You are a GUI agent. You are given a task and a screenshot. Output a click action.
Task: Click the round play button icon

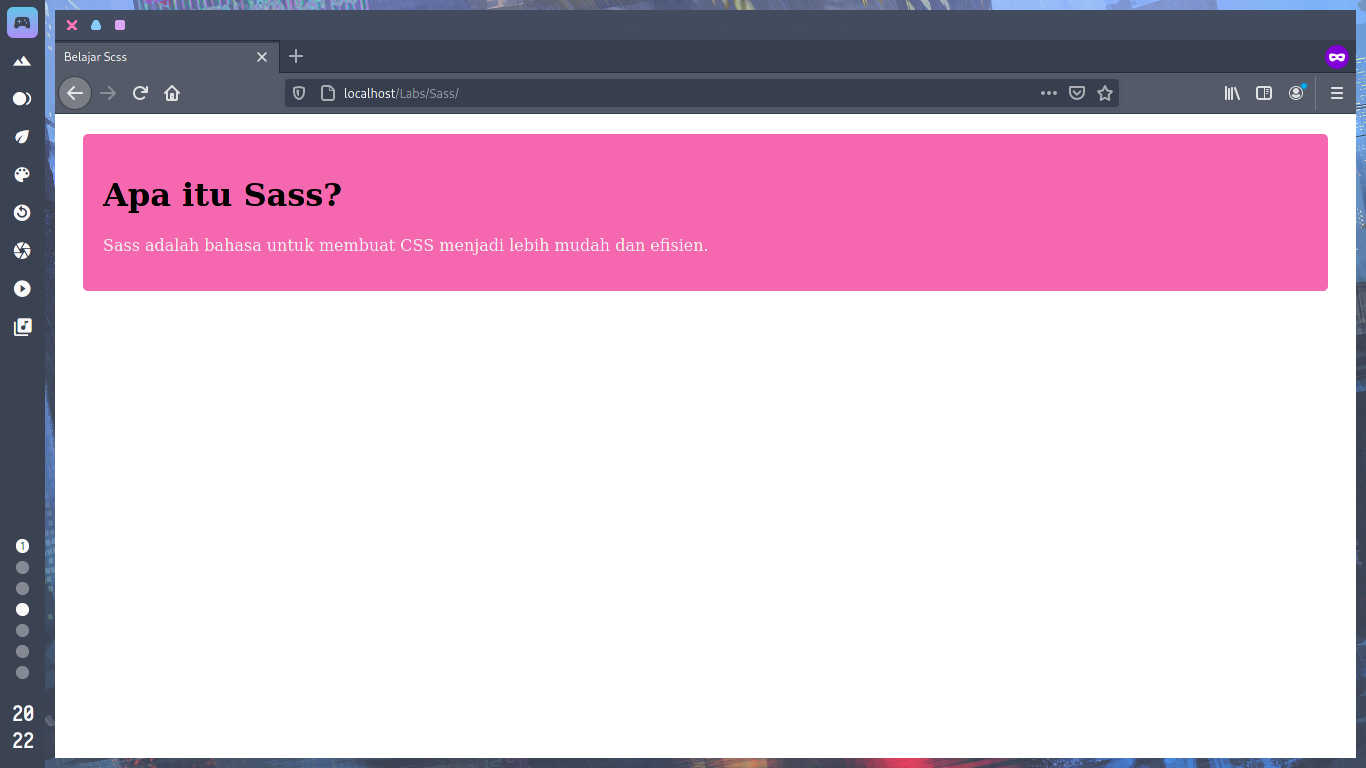pos(22,289)
